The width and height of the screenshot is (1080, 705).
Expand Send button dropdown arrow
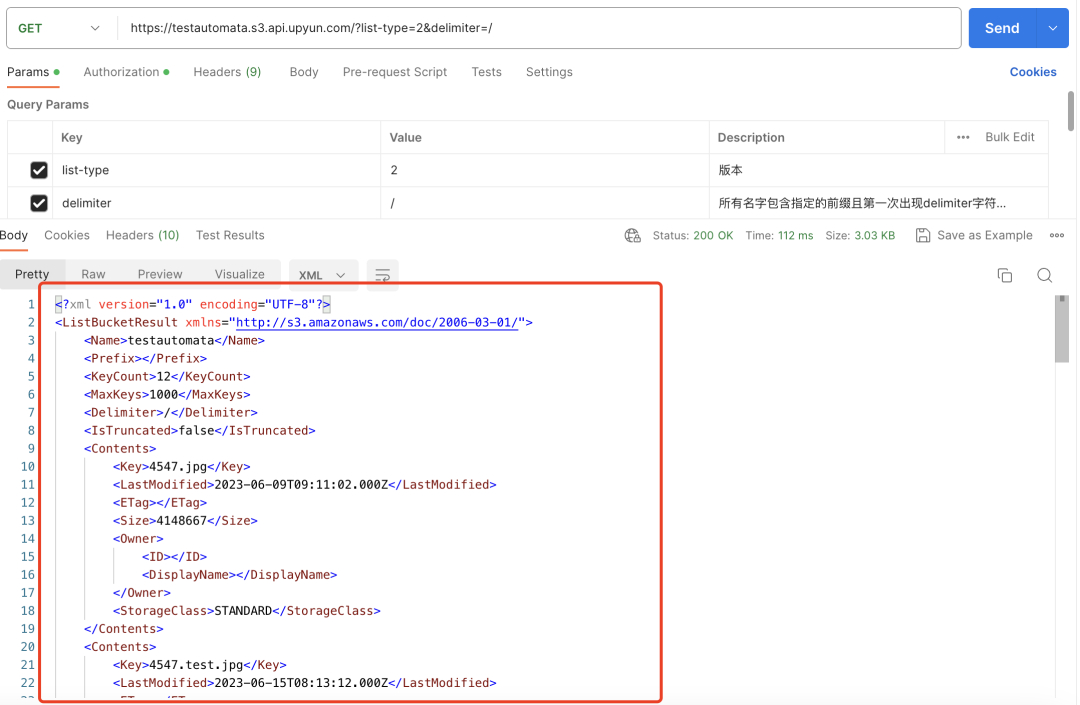click(1052, 28)
